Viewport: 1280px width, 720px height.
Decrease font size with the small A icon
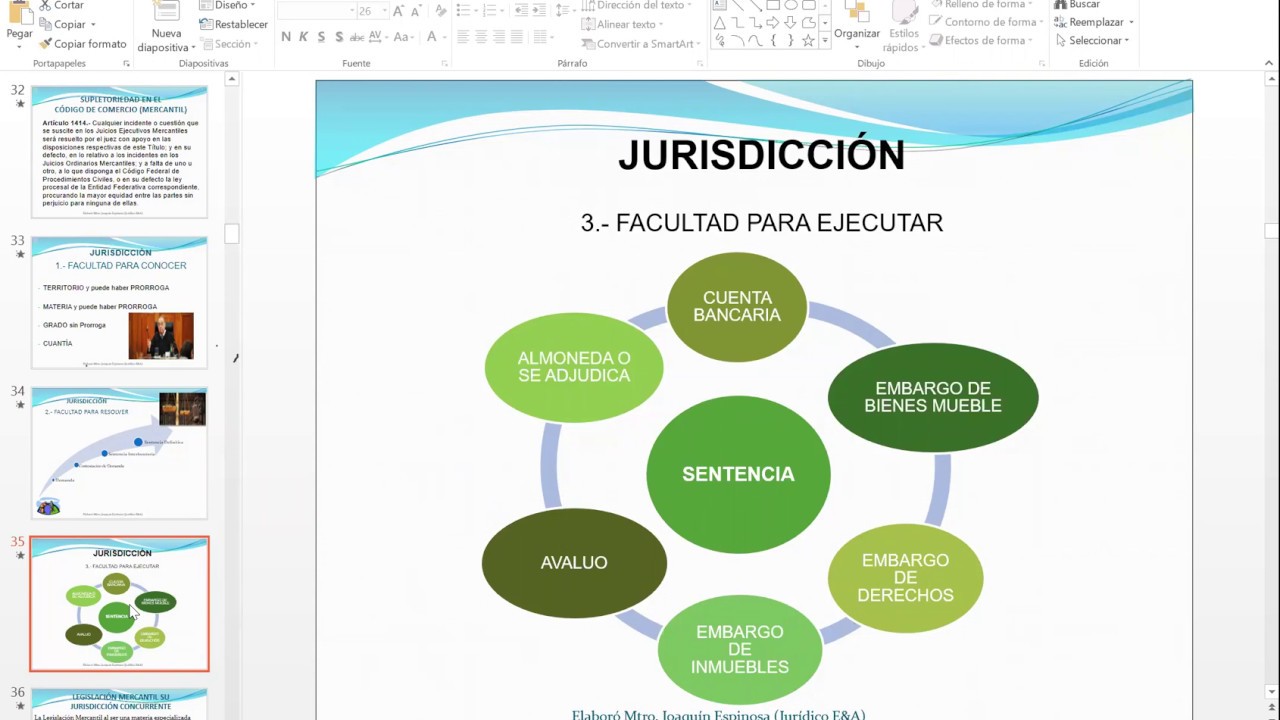(x=416, y=11)
